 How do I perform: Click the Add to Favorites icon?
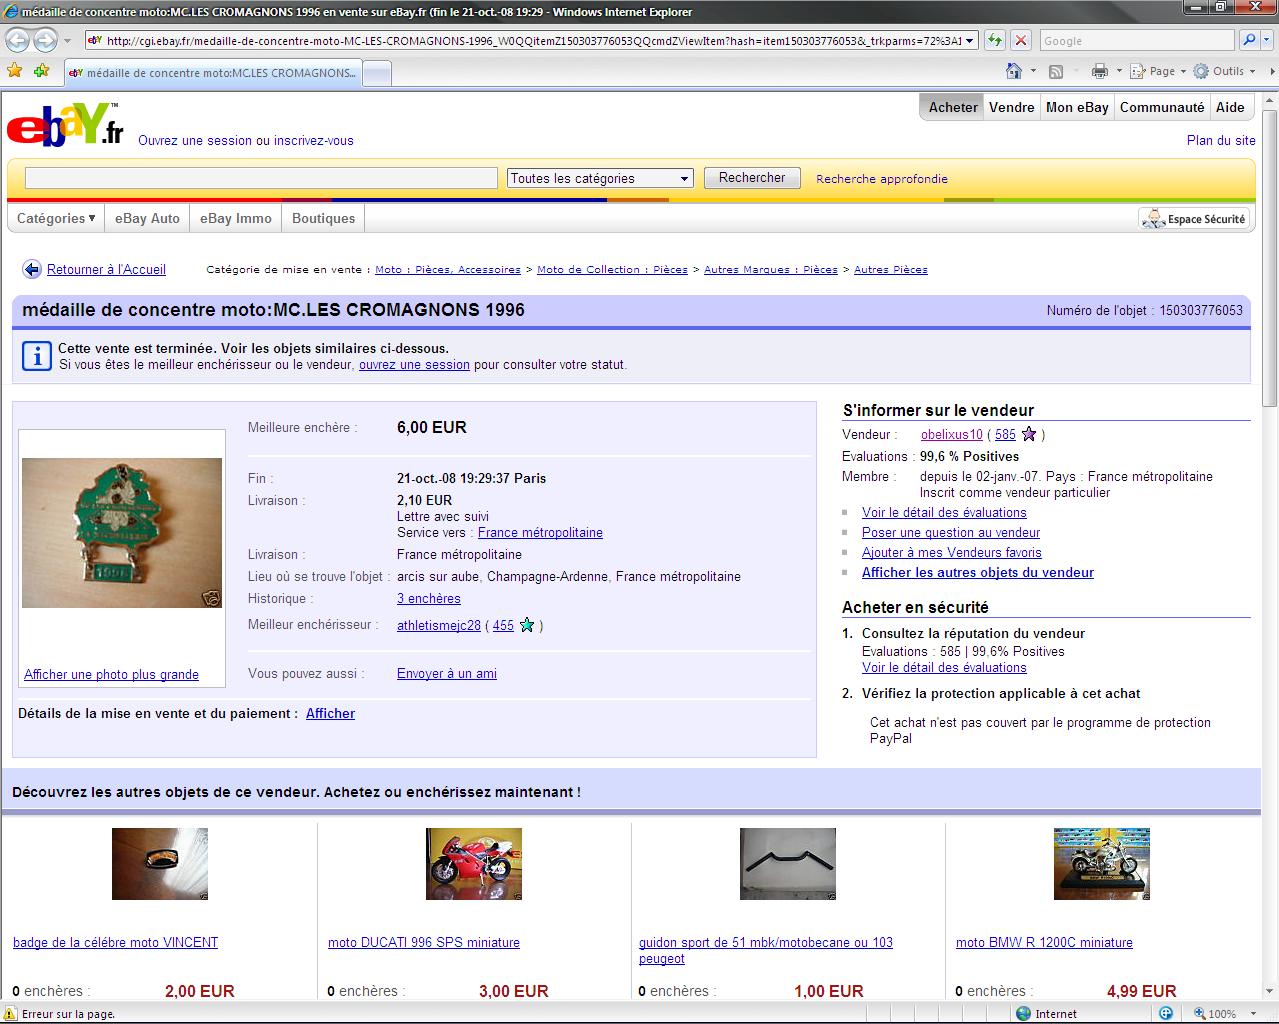coord(42,71)
